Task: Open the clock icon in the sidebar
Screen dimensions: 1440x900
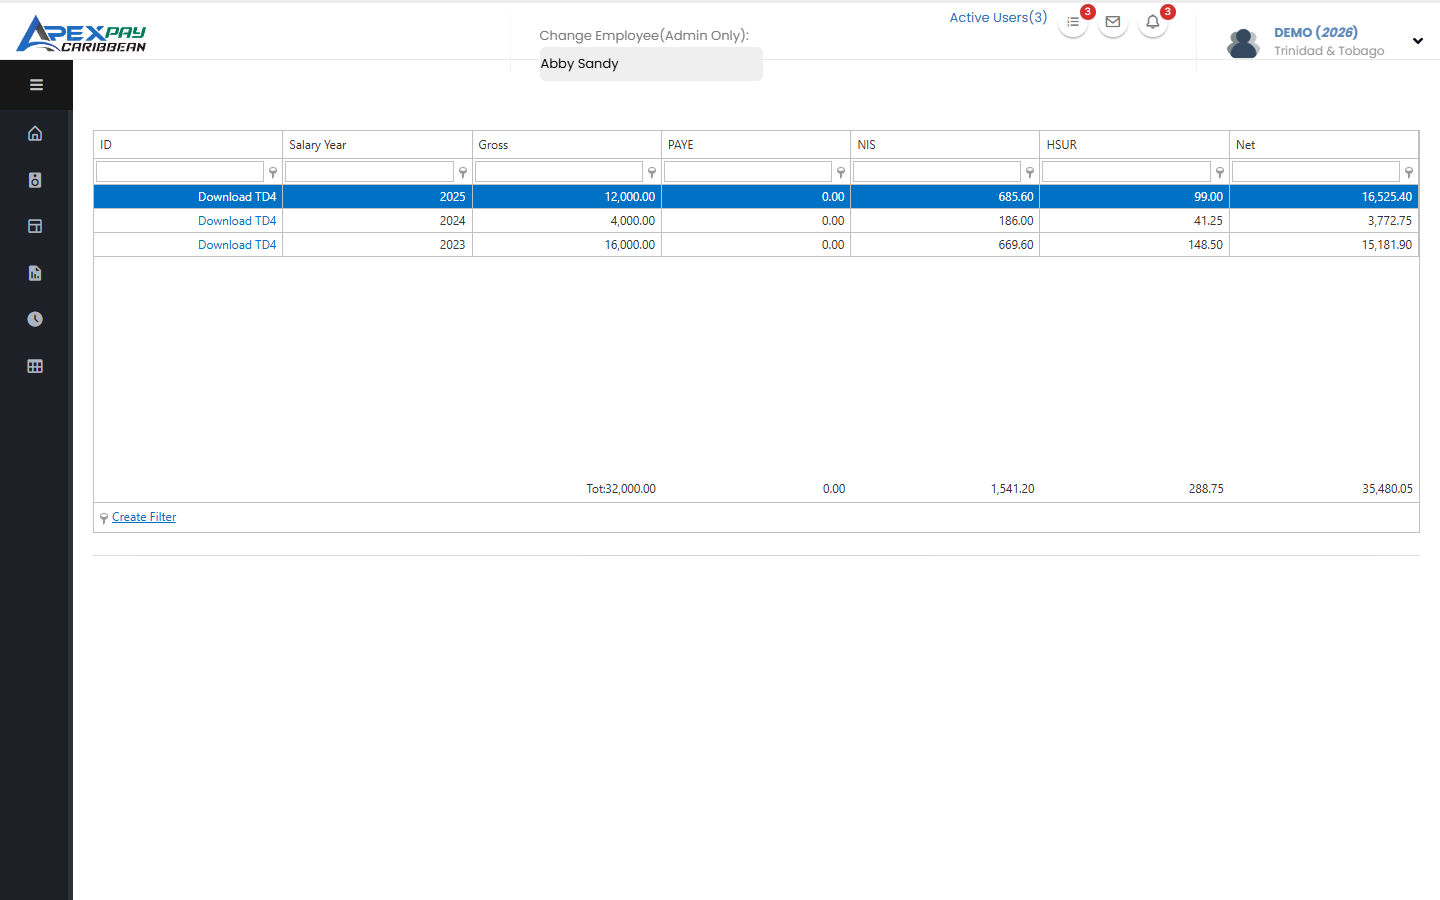Action: [35, 319]
